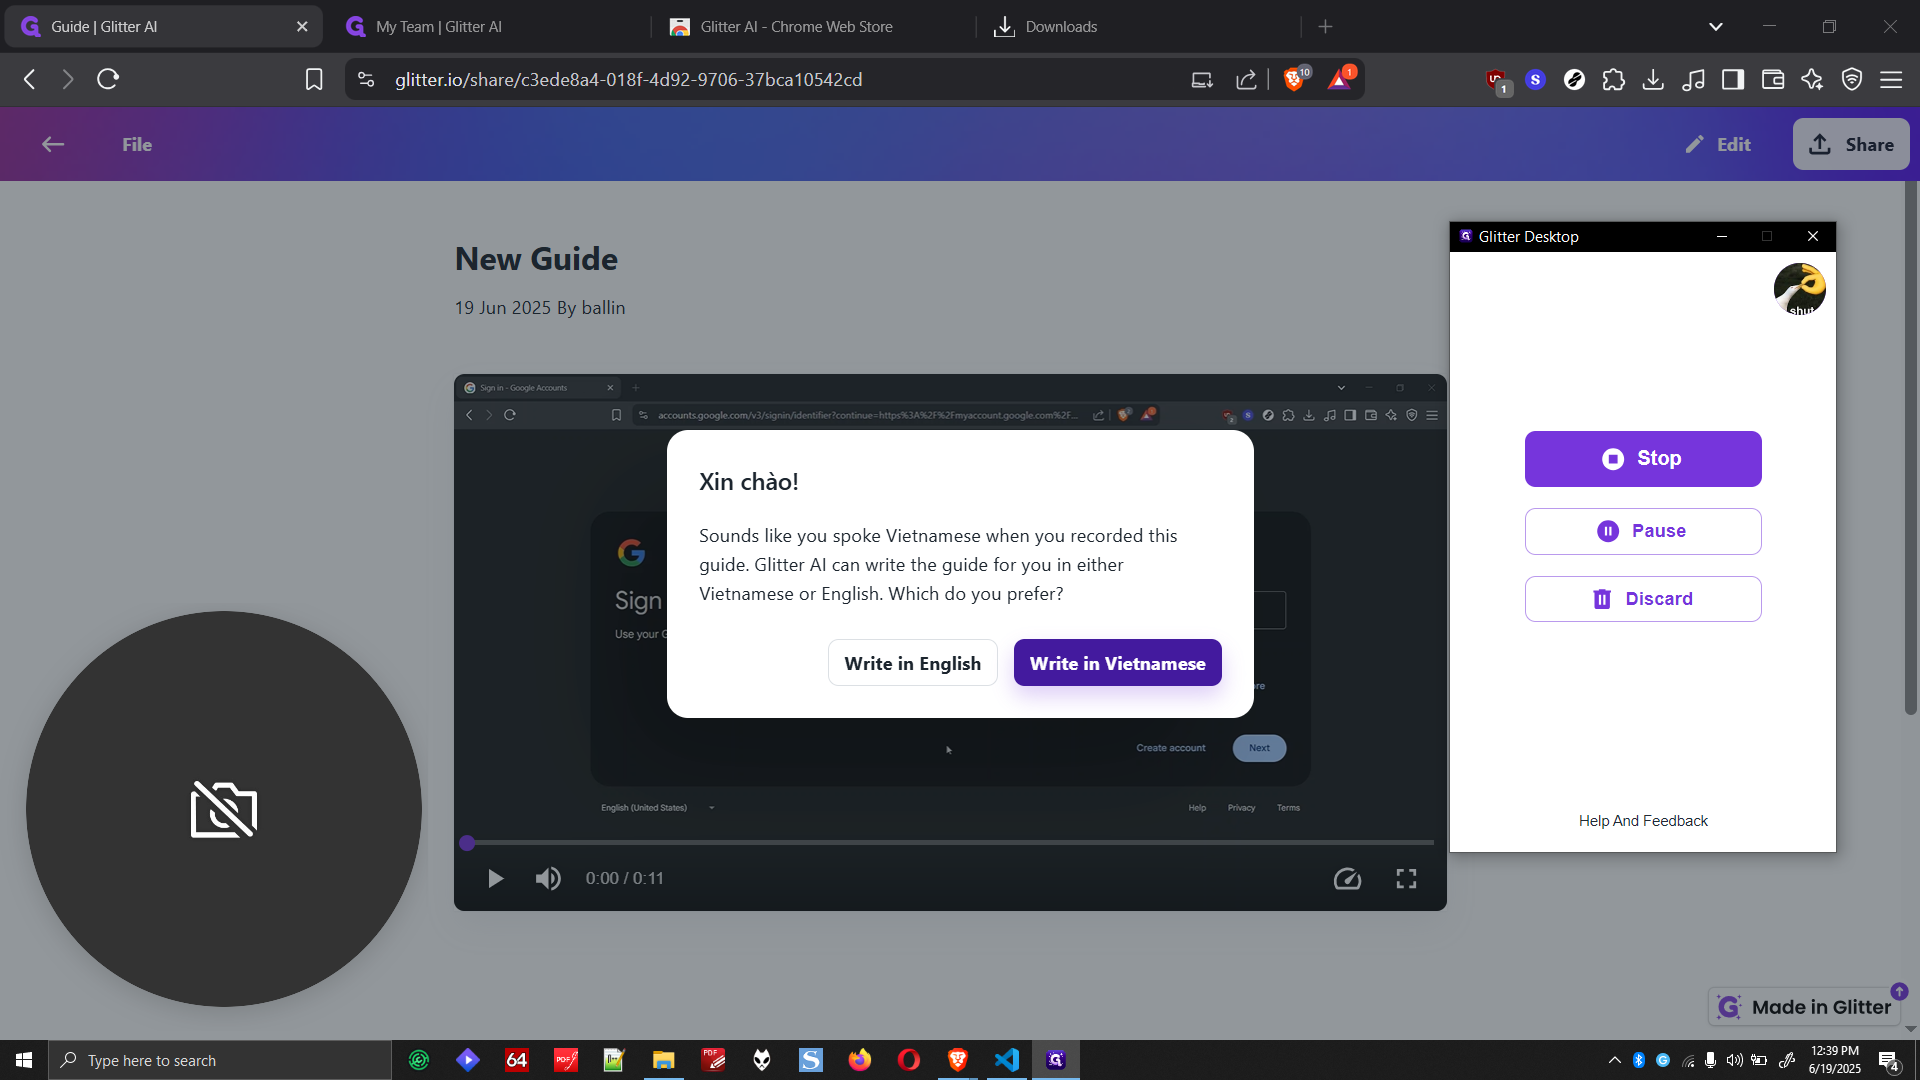Discard recording in Glitter Desktop

click(1643, 599)
